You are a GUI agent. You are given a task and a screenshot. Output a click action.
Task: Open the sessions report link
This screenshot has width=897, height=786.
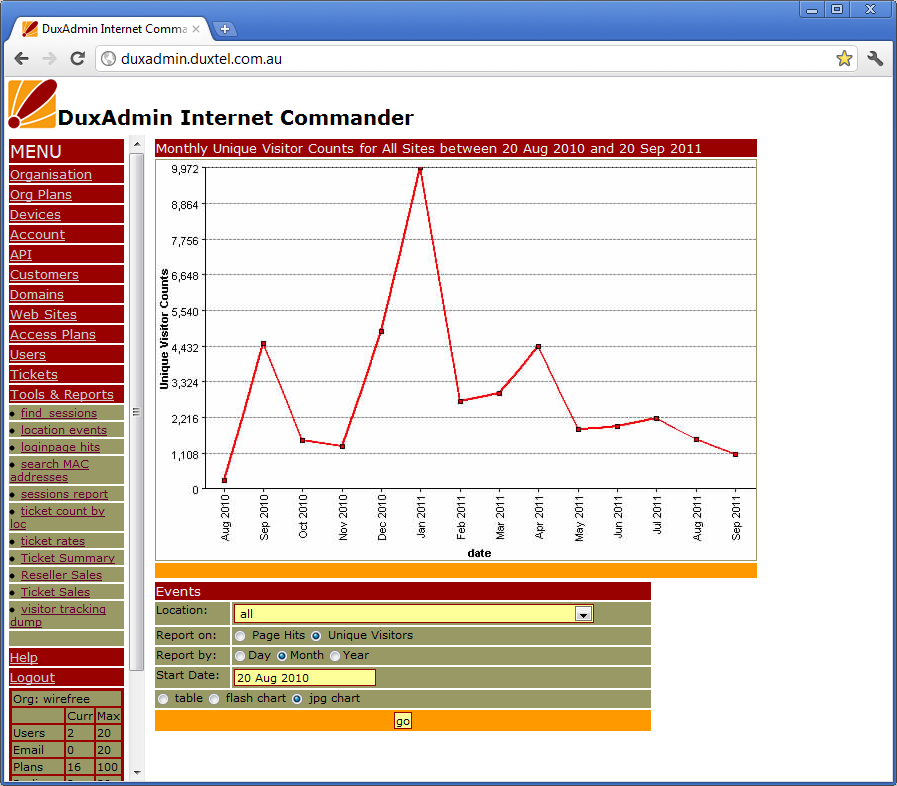pos(65,494)
